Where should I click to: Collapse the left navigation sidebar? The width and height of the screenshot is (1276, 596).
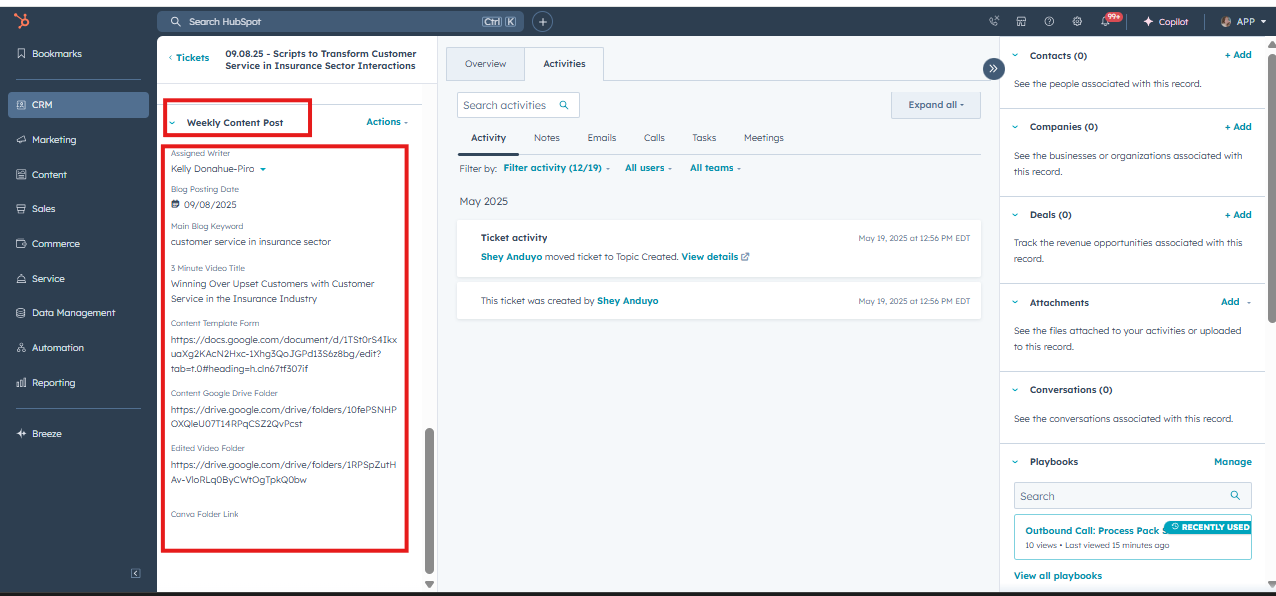click(135, 573)
